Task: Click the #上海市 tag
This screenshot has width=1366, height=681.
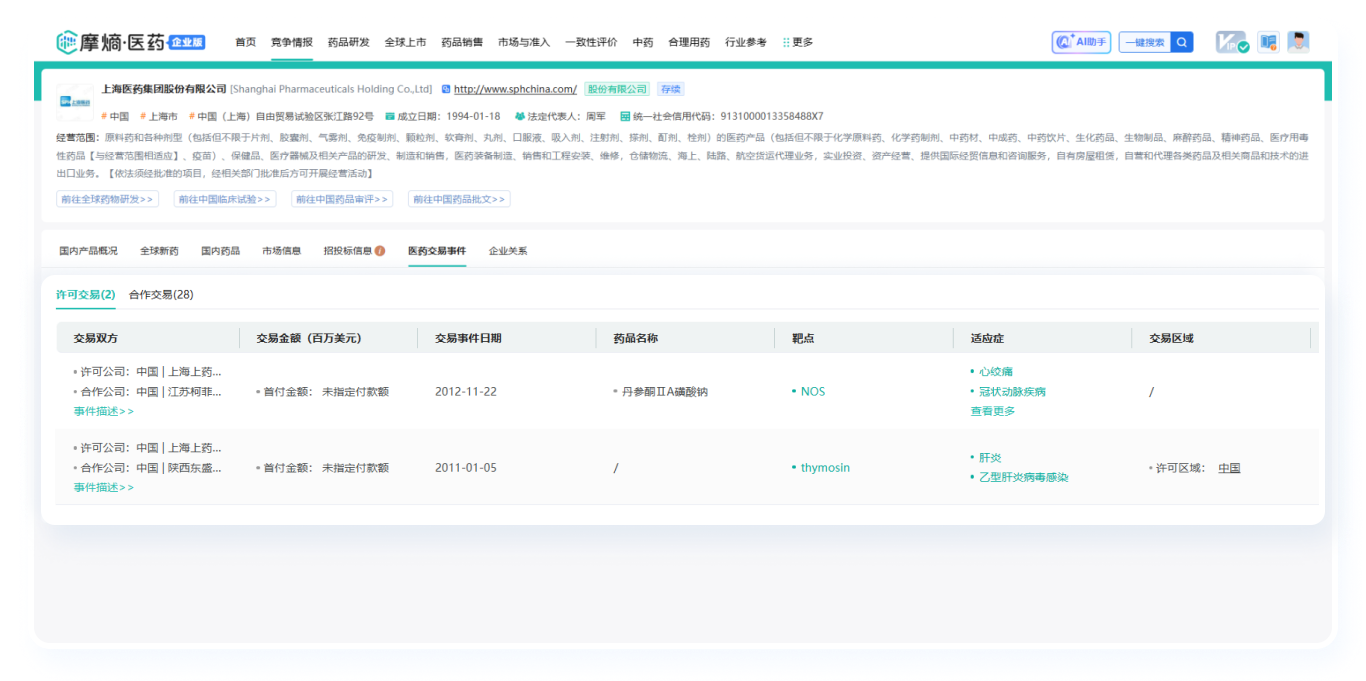Action: [159, 116]
